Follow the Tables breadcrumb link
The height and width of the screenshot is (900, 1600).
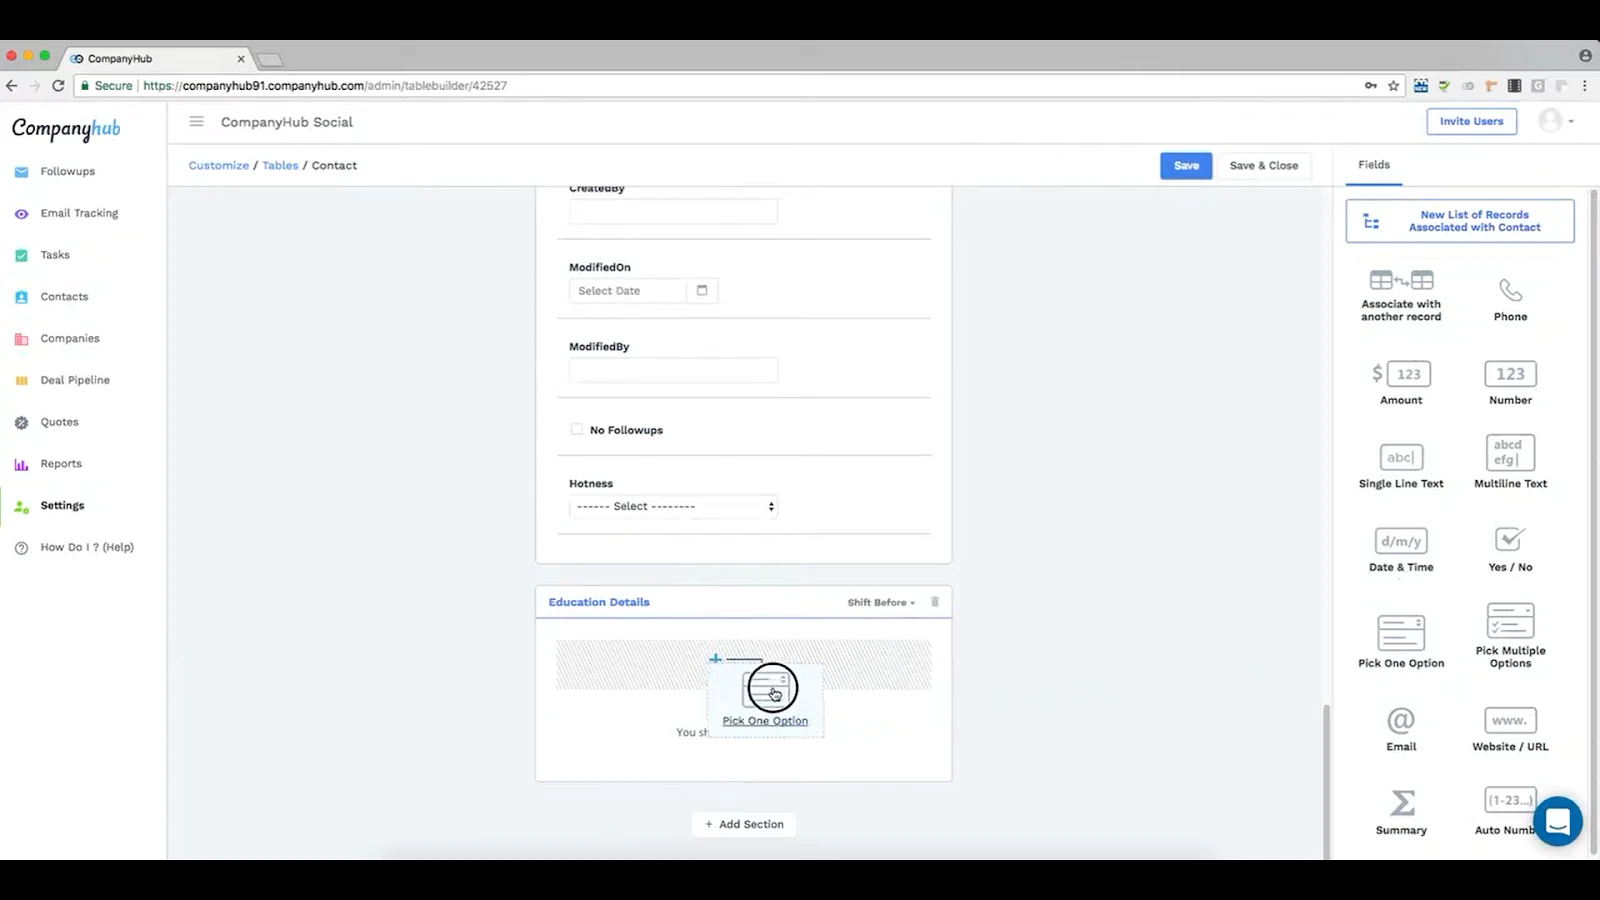tap(280, 166)
